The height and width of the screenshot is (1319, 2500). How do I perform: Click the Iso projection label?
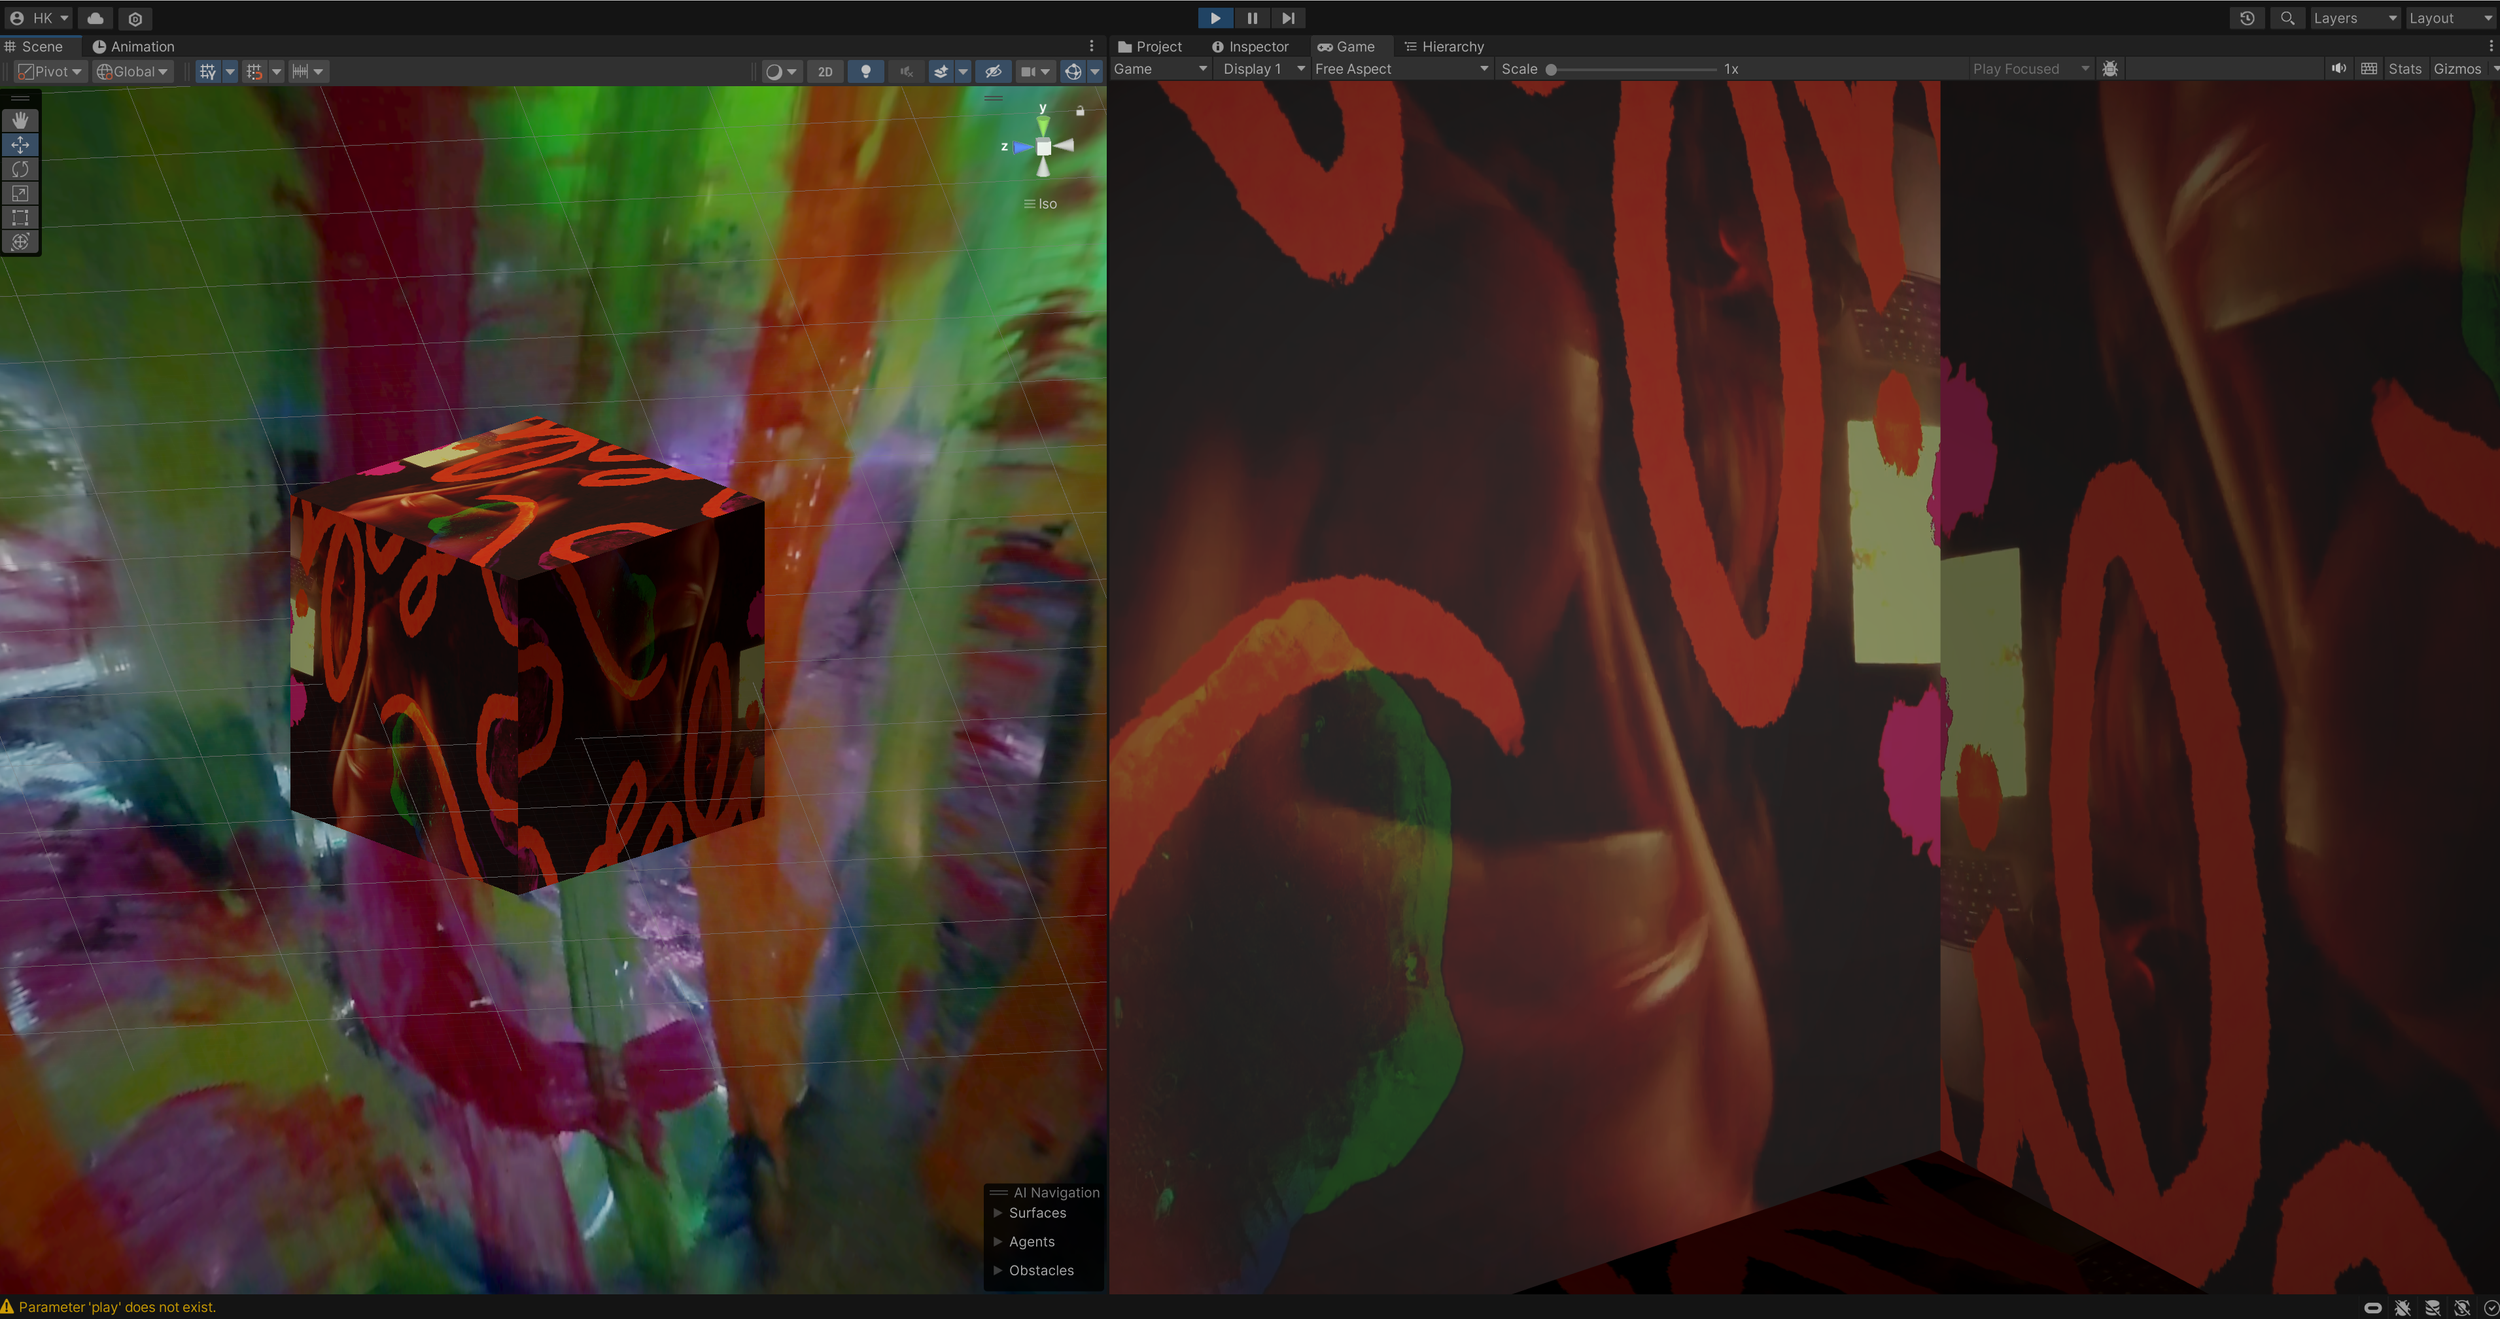point(1047,204)
